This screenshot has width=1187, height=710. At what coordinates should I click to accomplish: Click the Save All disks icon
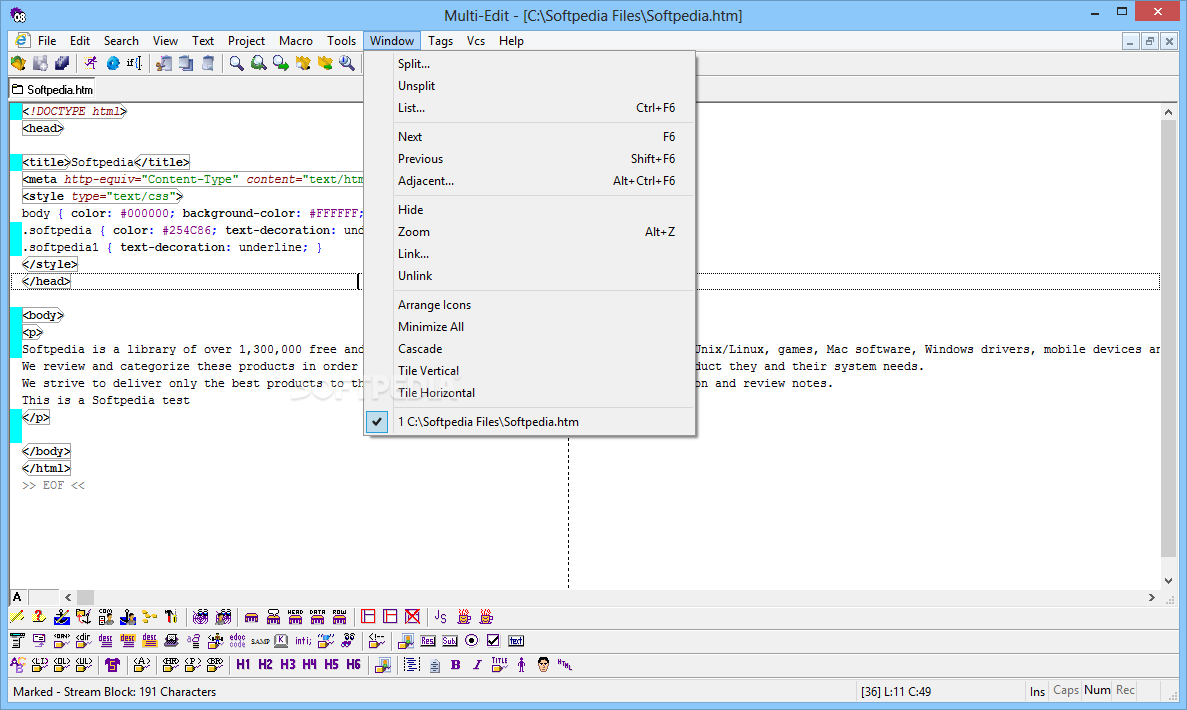click(x=62, y=64)
